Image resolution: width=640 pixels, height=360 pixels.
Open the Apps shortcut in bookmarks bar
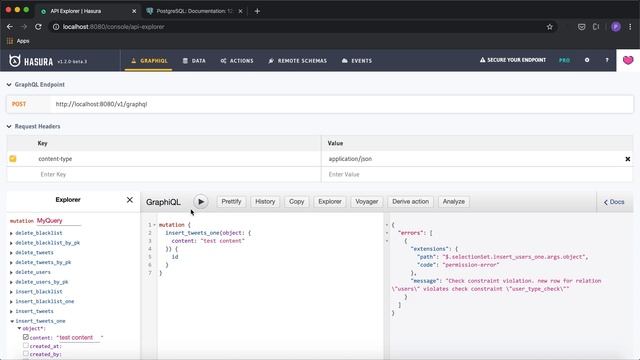pos(18,41)
